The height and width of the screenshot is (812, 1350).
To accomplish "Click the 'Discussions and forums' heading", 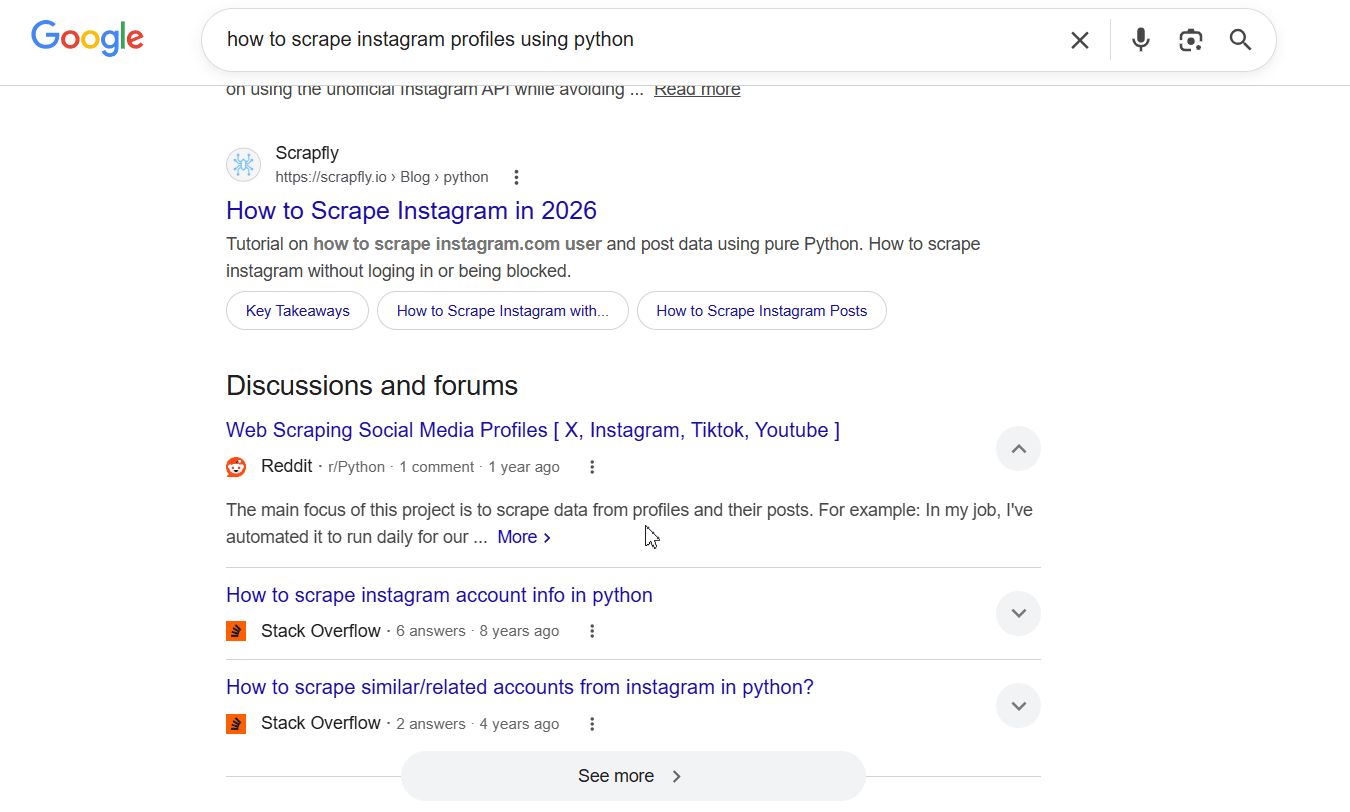I will click(372, 386).
